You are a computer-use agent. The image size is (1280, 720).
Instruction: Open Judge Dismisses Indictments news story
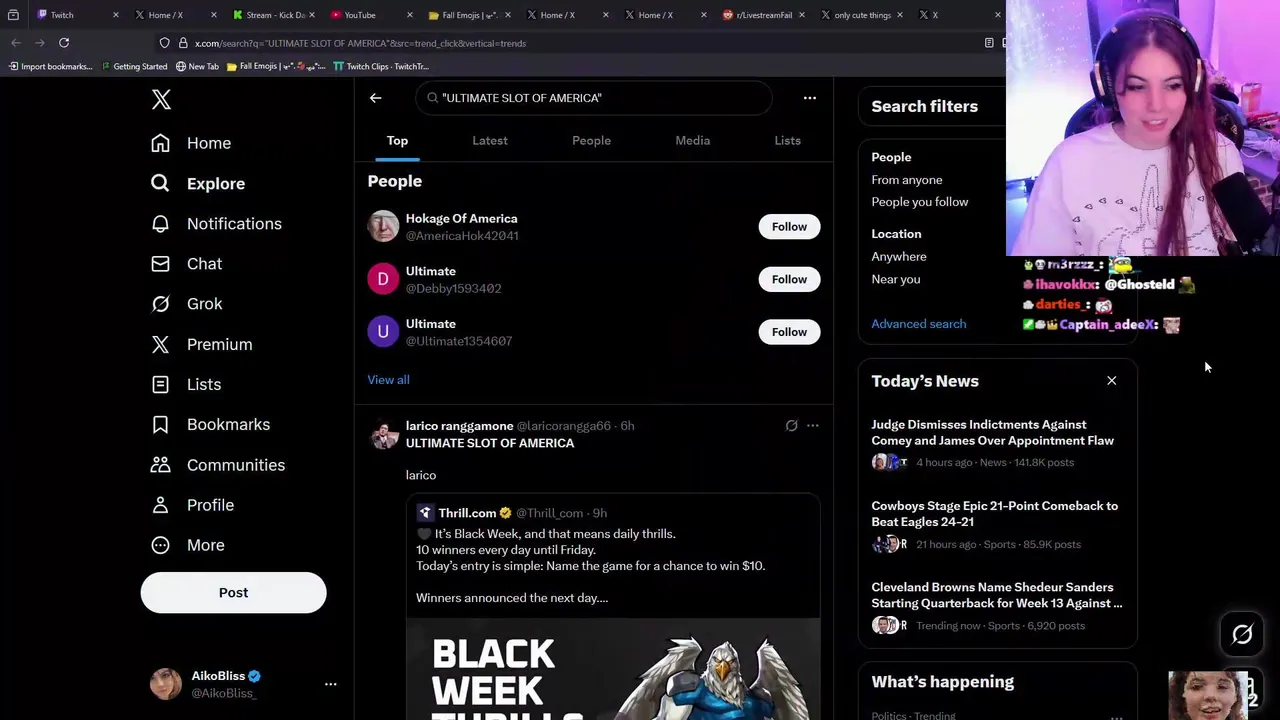tap(997, 442)
